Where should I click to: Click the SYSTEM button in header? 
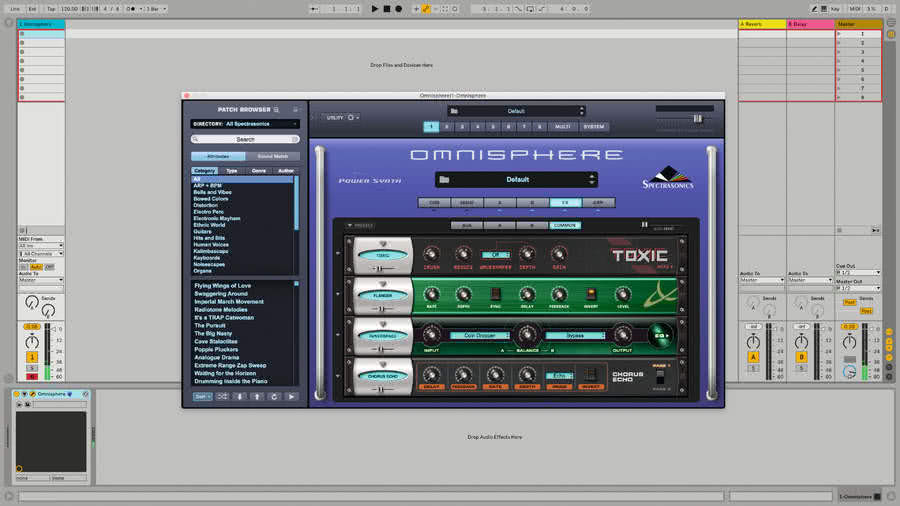click(x=593, y=126)
